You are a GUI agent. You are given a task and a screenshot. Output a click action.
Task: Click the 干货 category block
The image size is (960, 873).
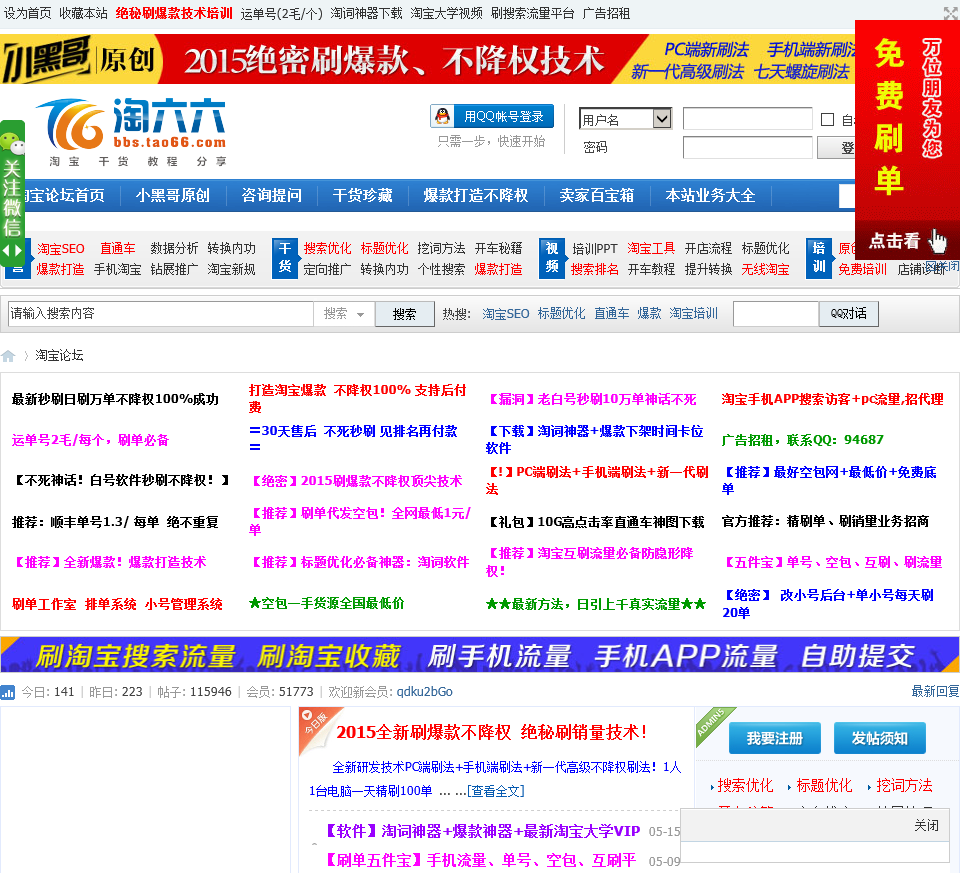point(285,258)
